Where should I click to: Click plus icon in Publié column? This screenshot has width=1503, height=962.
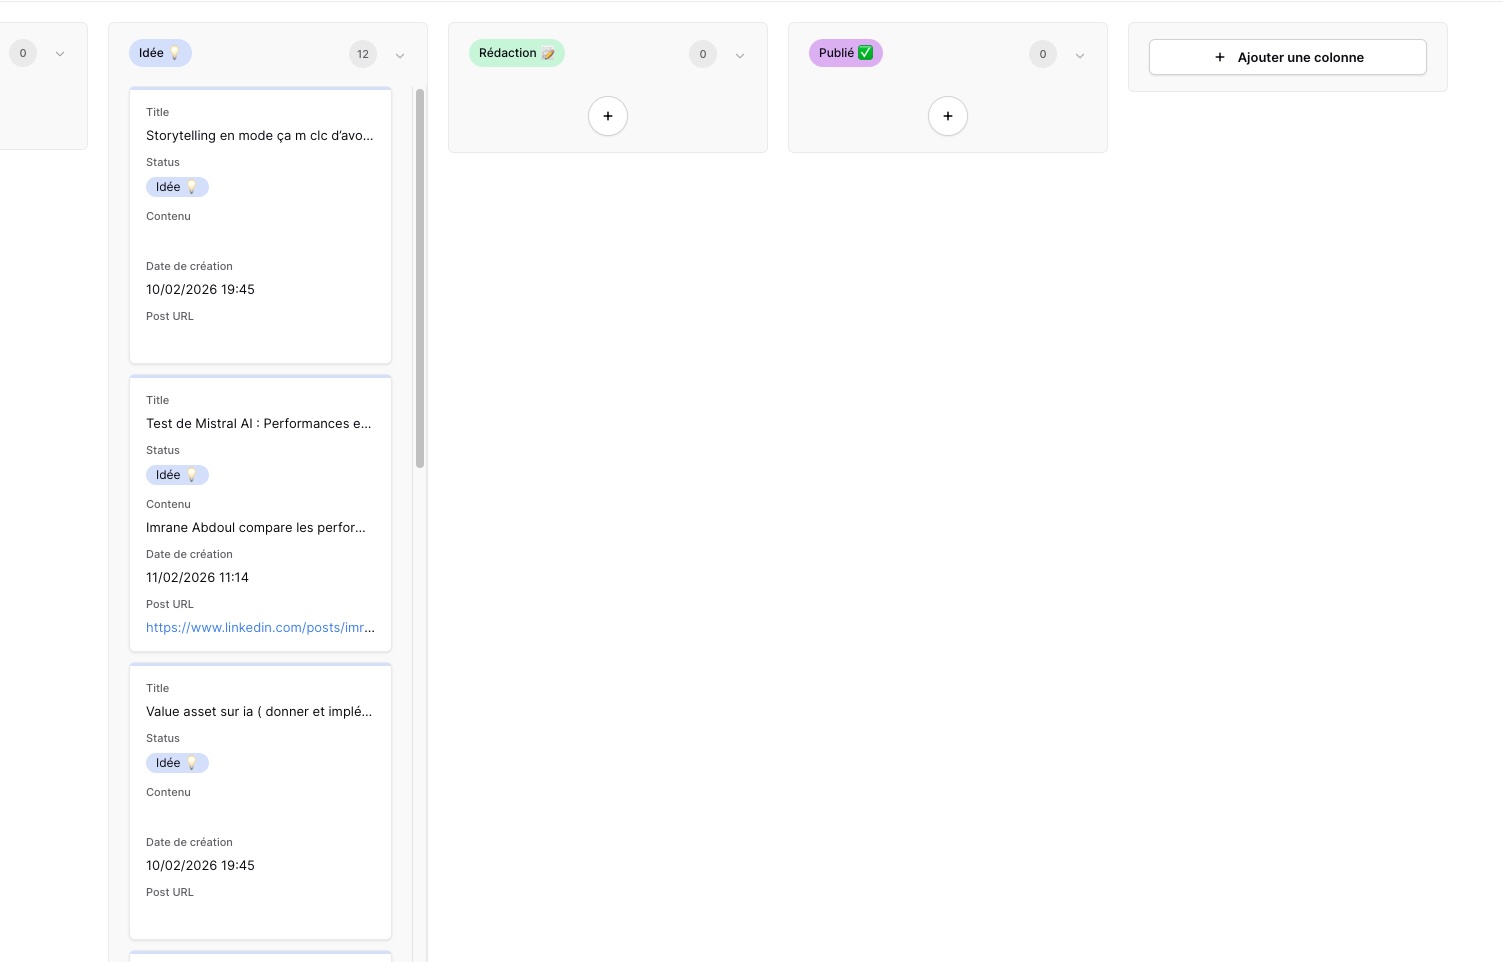pyautogui.click(x=948, y=116)
